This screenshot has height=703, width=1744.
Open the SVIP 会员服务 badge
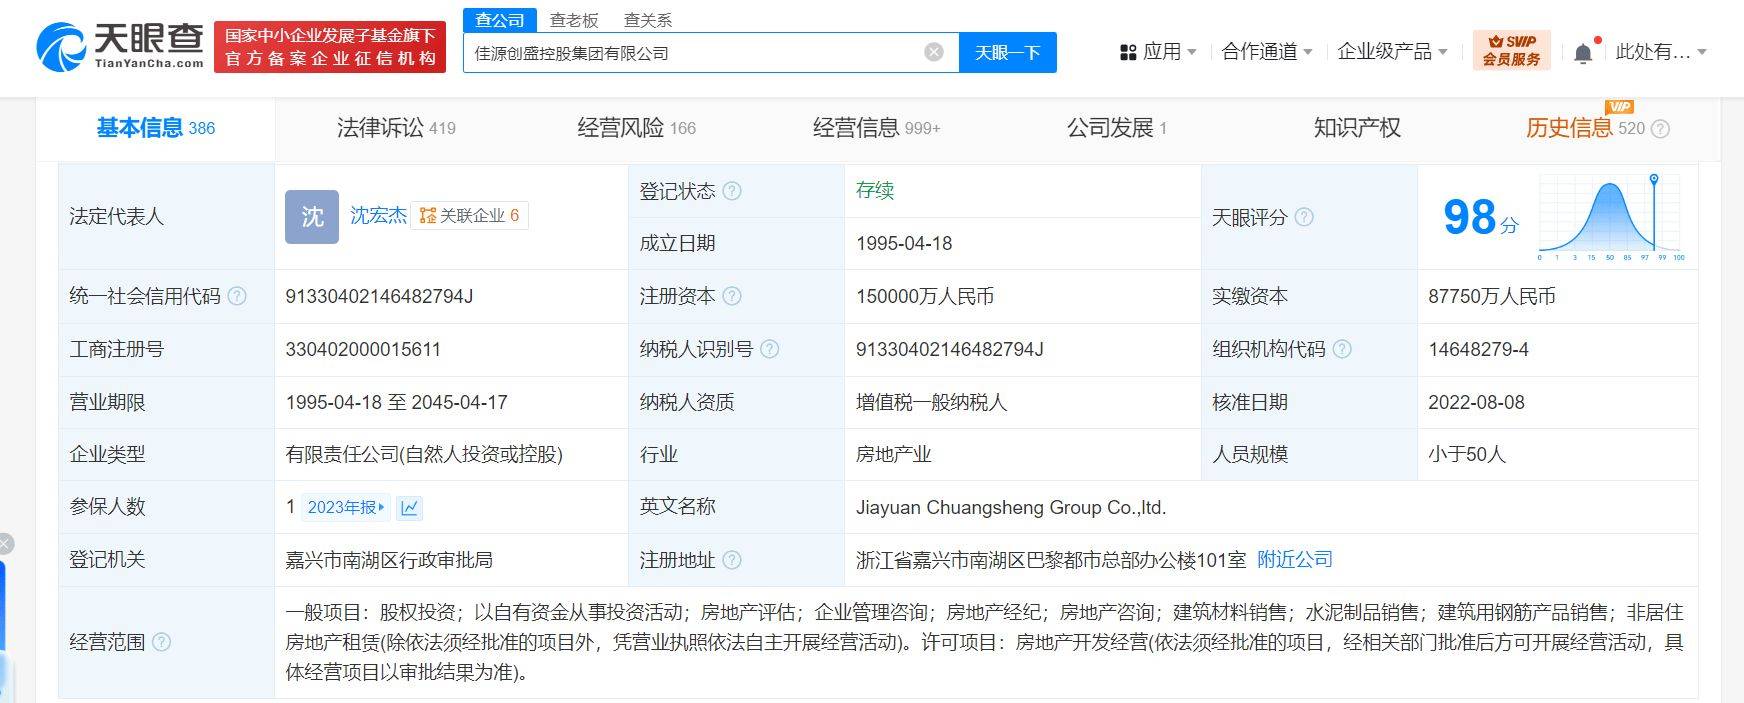1511,50
